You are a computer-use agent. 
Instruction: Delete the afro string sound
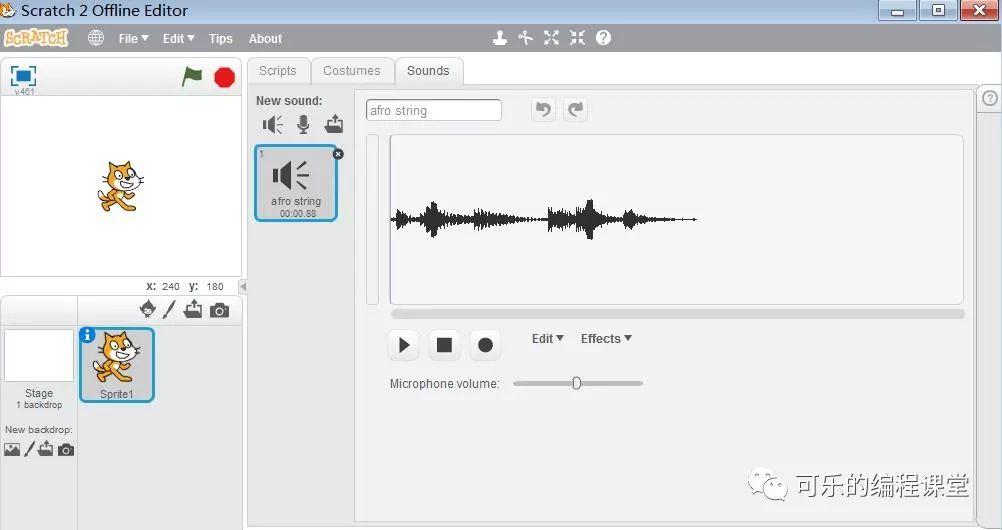(338, 154)
